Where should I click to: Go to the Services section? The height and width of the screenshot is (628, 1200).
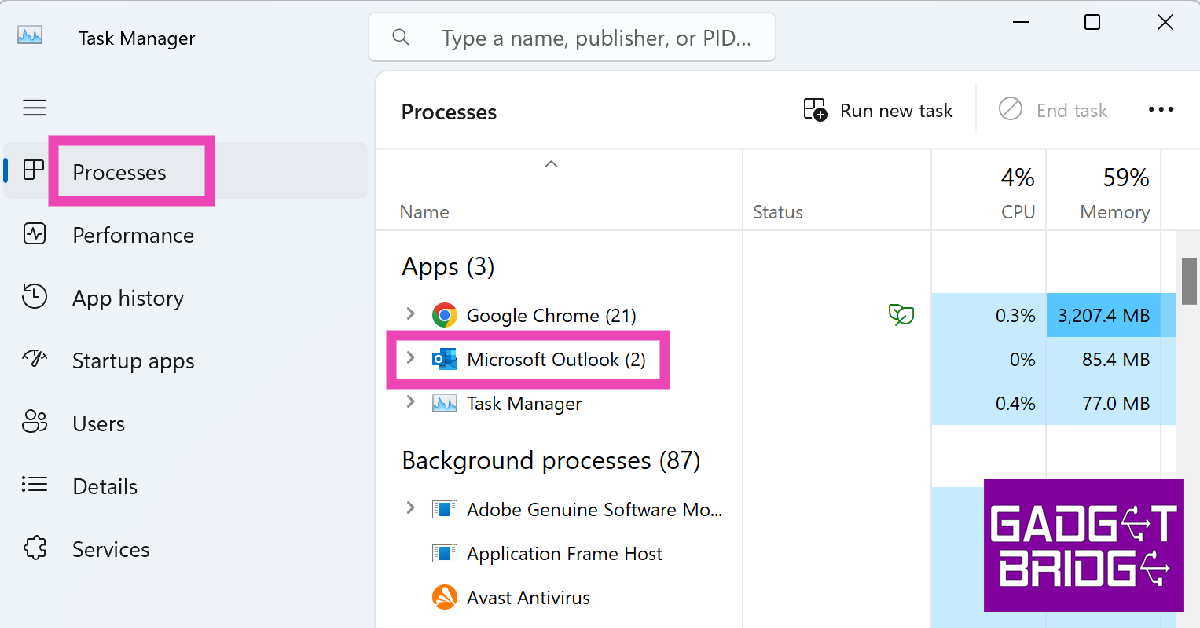(x=110, y=550)
